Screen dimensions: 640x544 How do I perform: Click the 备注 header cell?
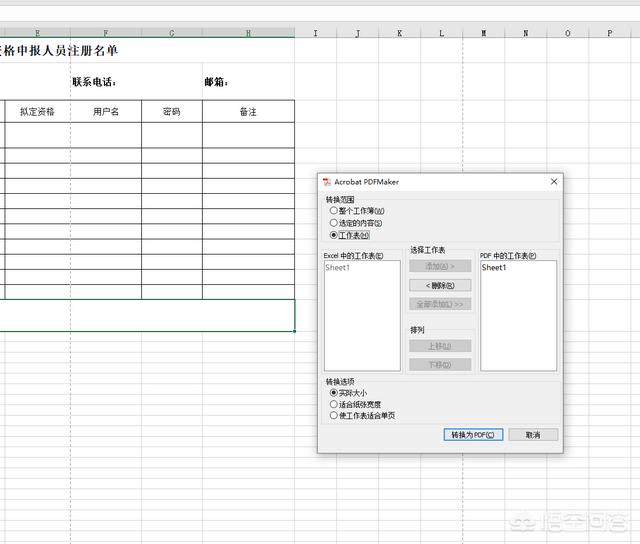tap(248, 111)
